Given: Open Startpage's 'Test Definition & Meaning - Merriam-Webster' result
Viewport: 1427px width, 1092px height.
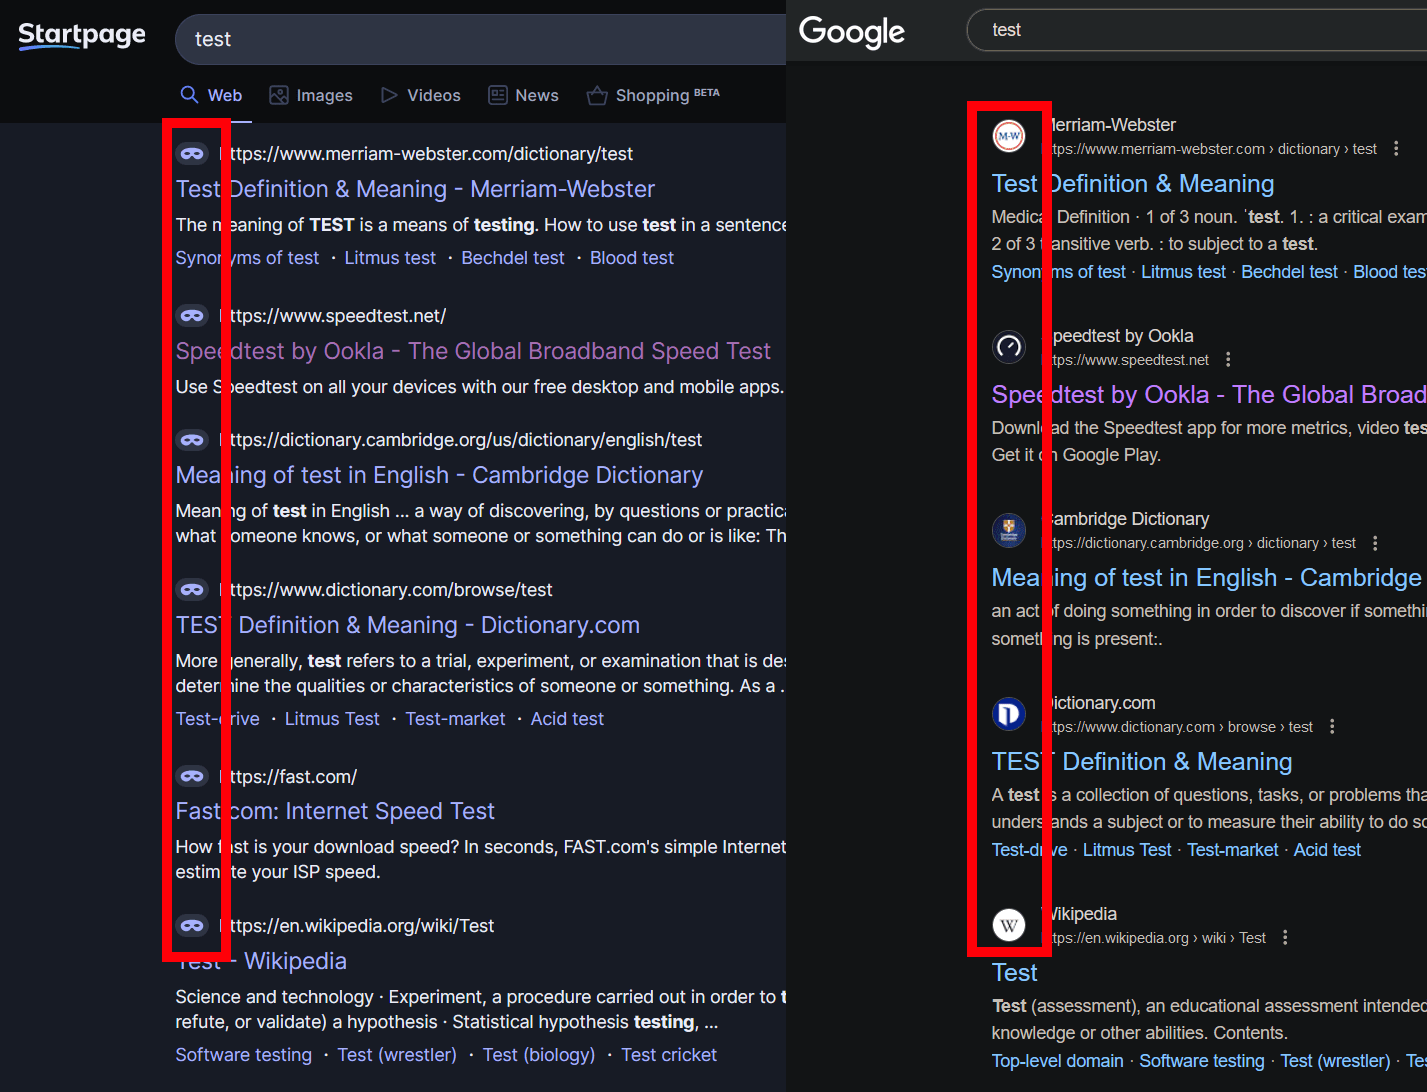Looking at the screenshot, I should (415, 189).
